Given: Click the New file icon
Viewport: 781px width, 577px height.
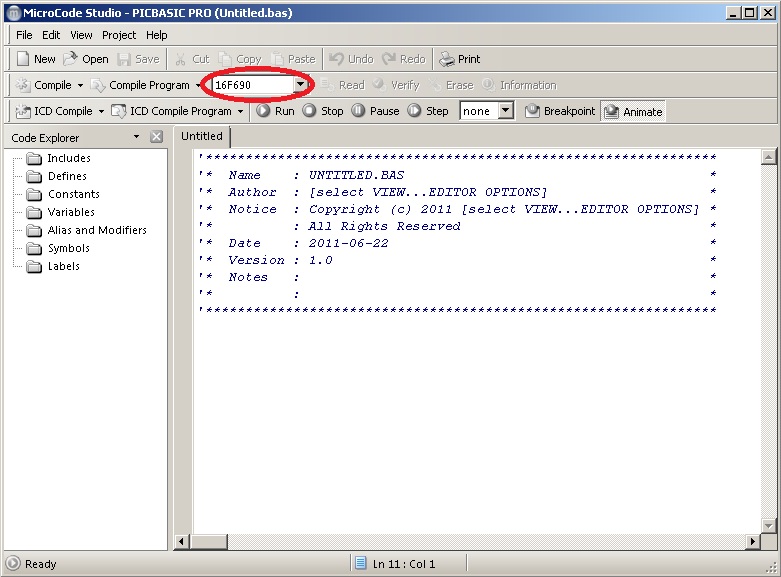Looking at the screenshot, I should tap(23, 59).
